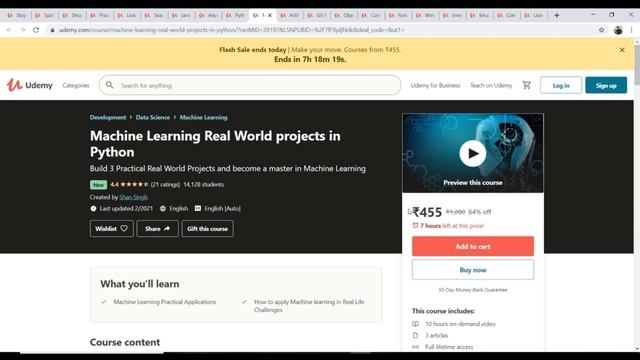Click the browser forward arrow
The image size is (640, 360).
(22, 30)
